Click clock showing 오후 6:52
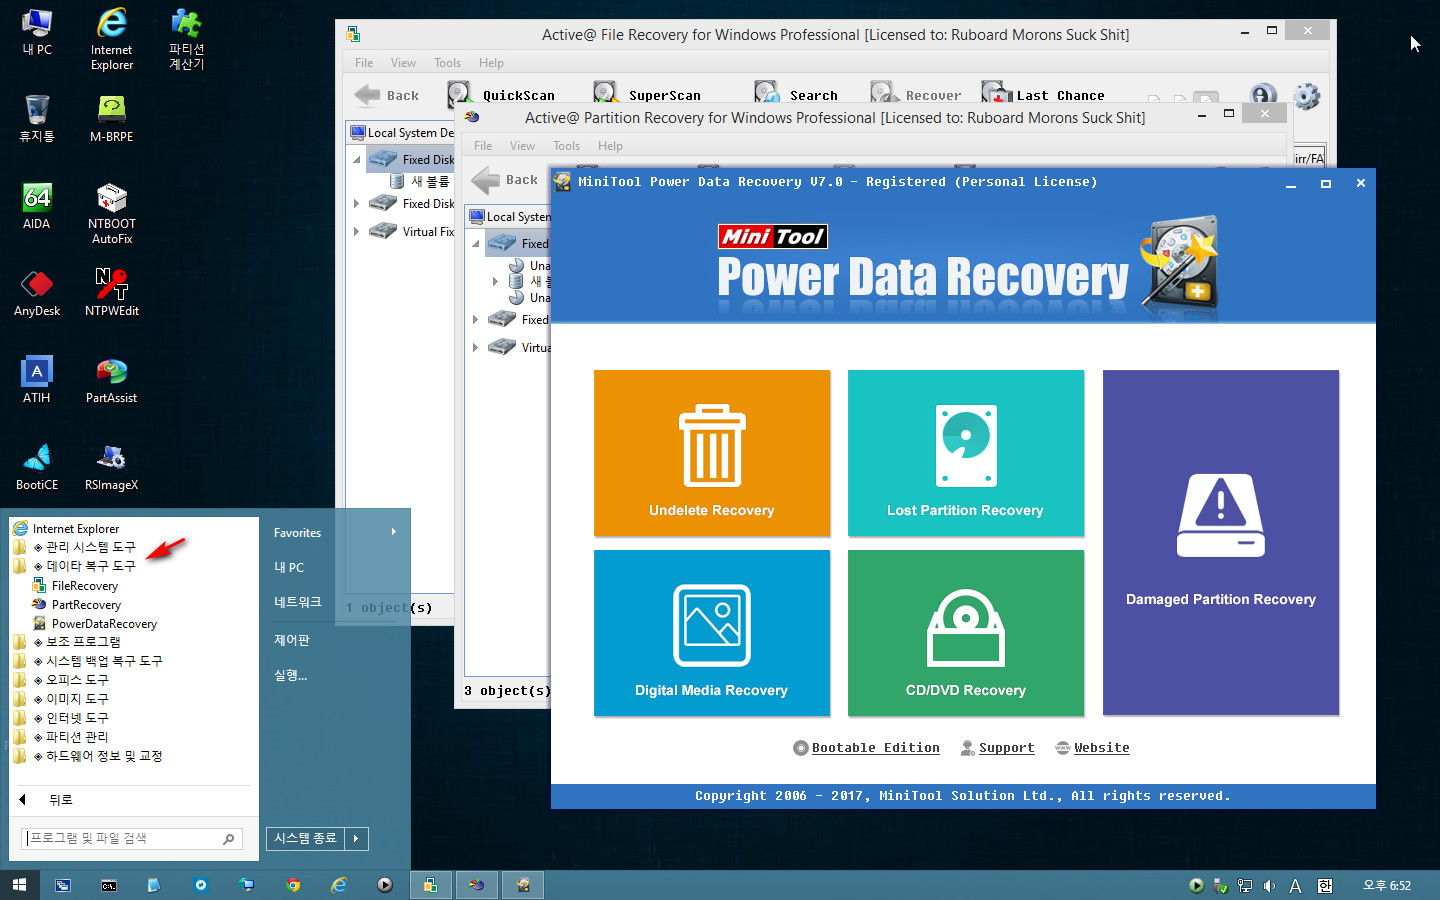Image resolution: width=1440 pixels, height=900 pixels. pos(1387,885)
